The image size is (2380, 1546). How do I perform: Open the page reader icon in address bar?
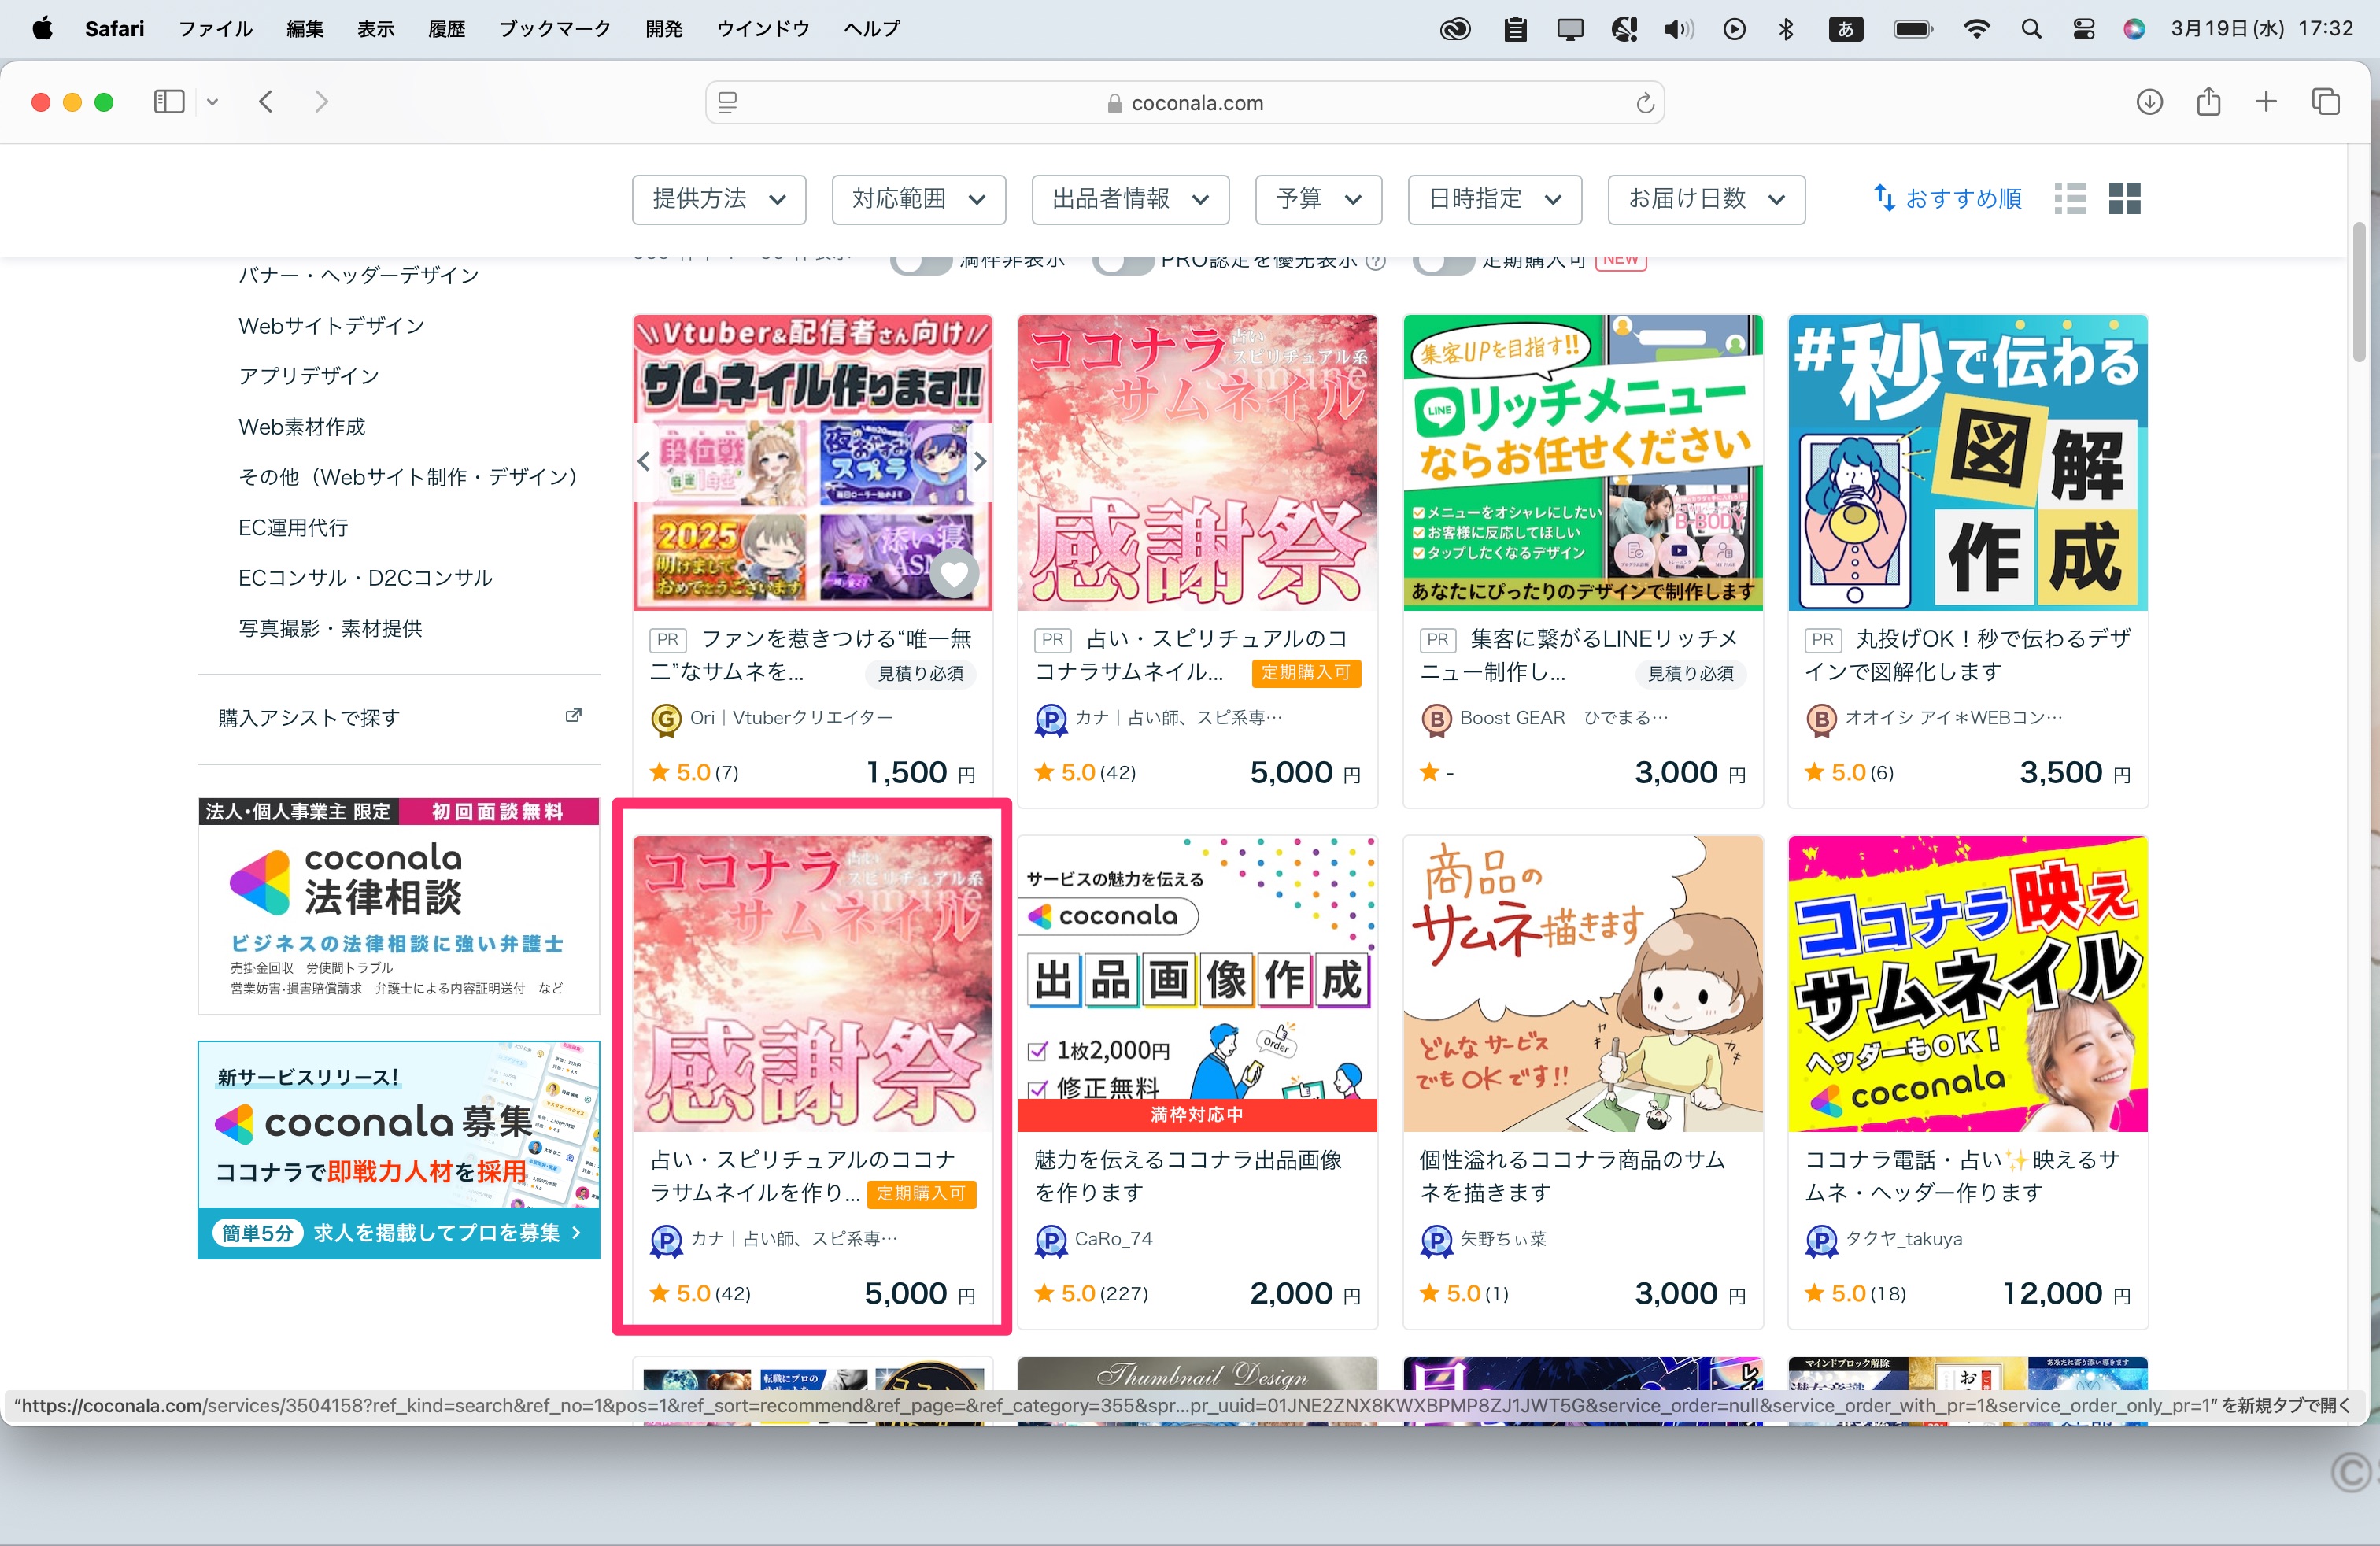[x=728, y=103]
